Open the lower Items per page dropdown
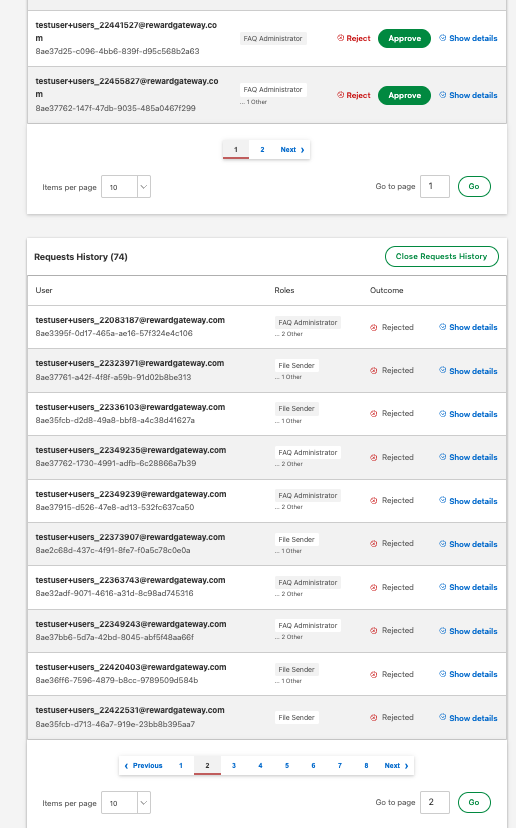This screenshot has width=516, height=828. click(x=126, y=803)
